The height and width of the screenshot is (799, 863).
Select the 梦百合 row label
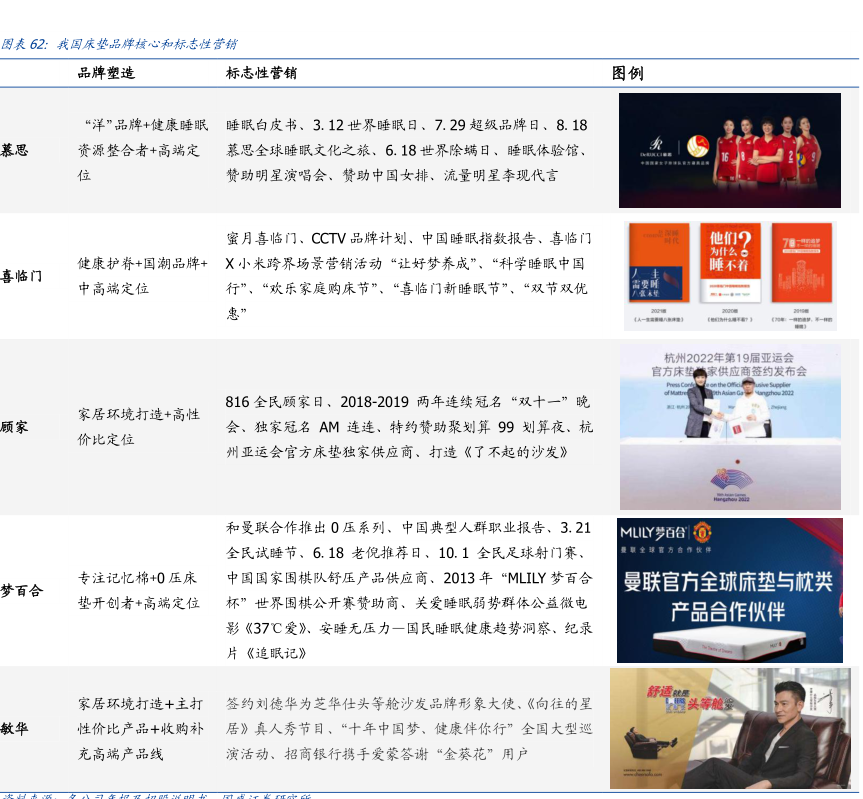click(21, 590)
